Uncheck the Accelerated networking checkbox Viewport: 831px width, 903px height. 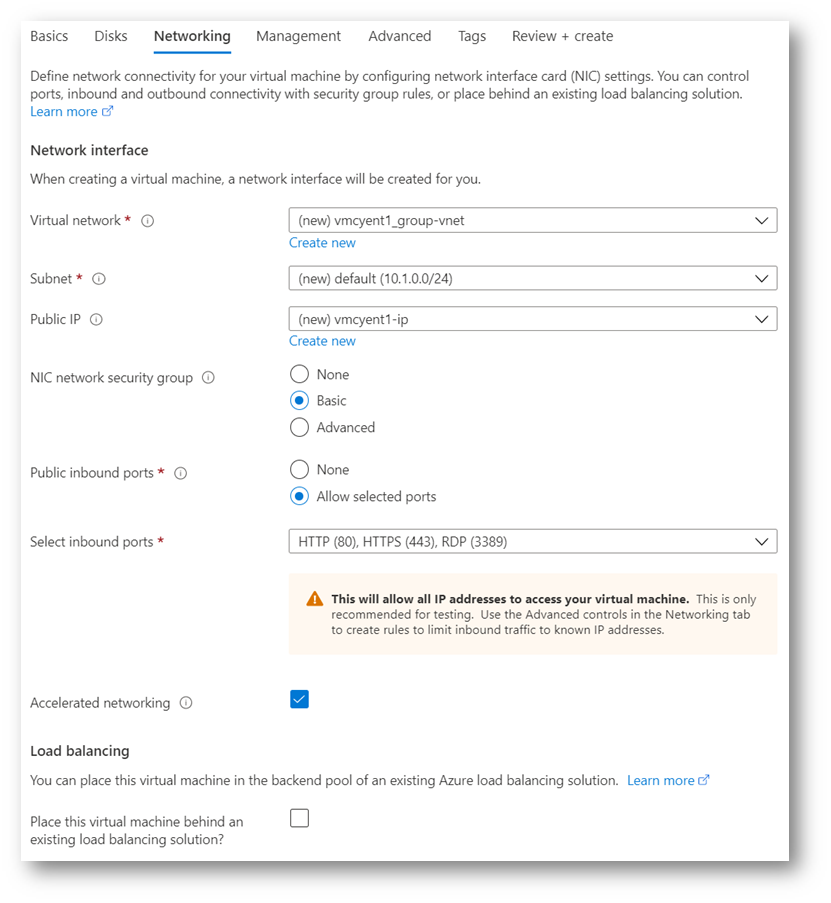tap(299, 699)
